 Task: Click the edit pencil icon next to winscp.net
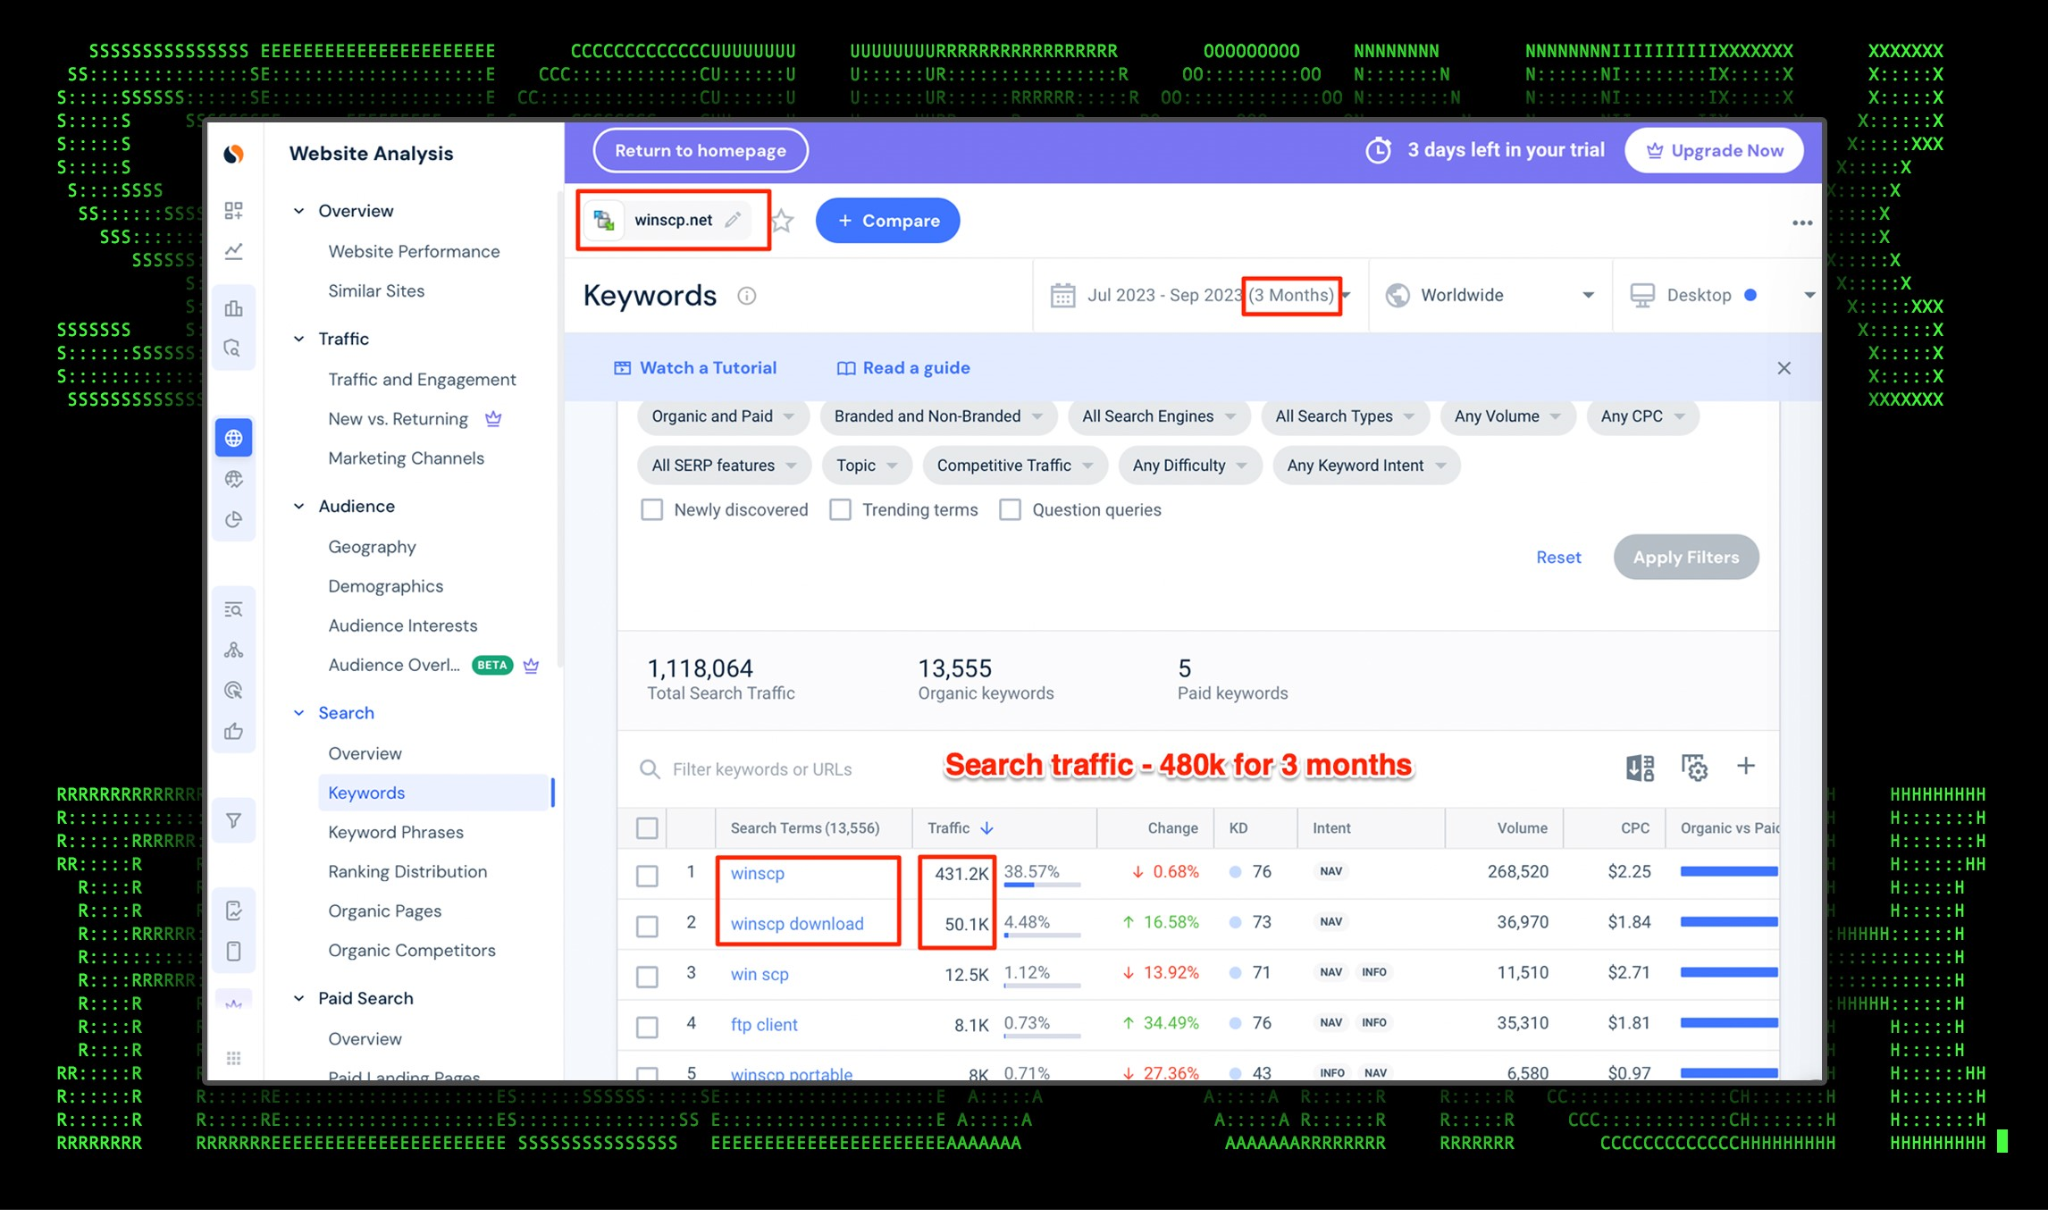coord(733,220)
